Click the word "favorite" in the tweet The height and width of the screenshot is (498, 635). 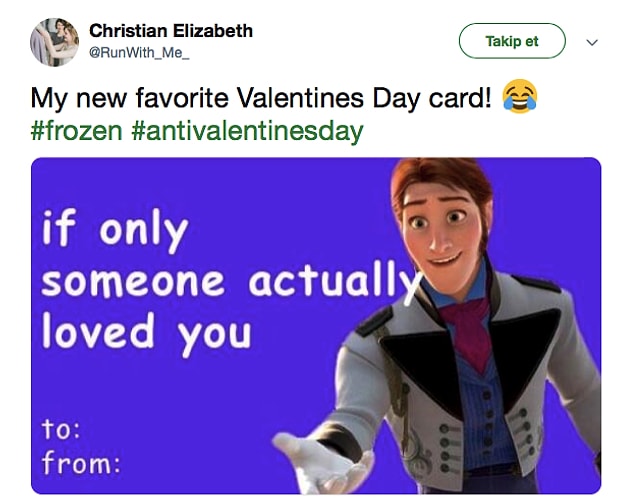click(x=182, y=98)
